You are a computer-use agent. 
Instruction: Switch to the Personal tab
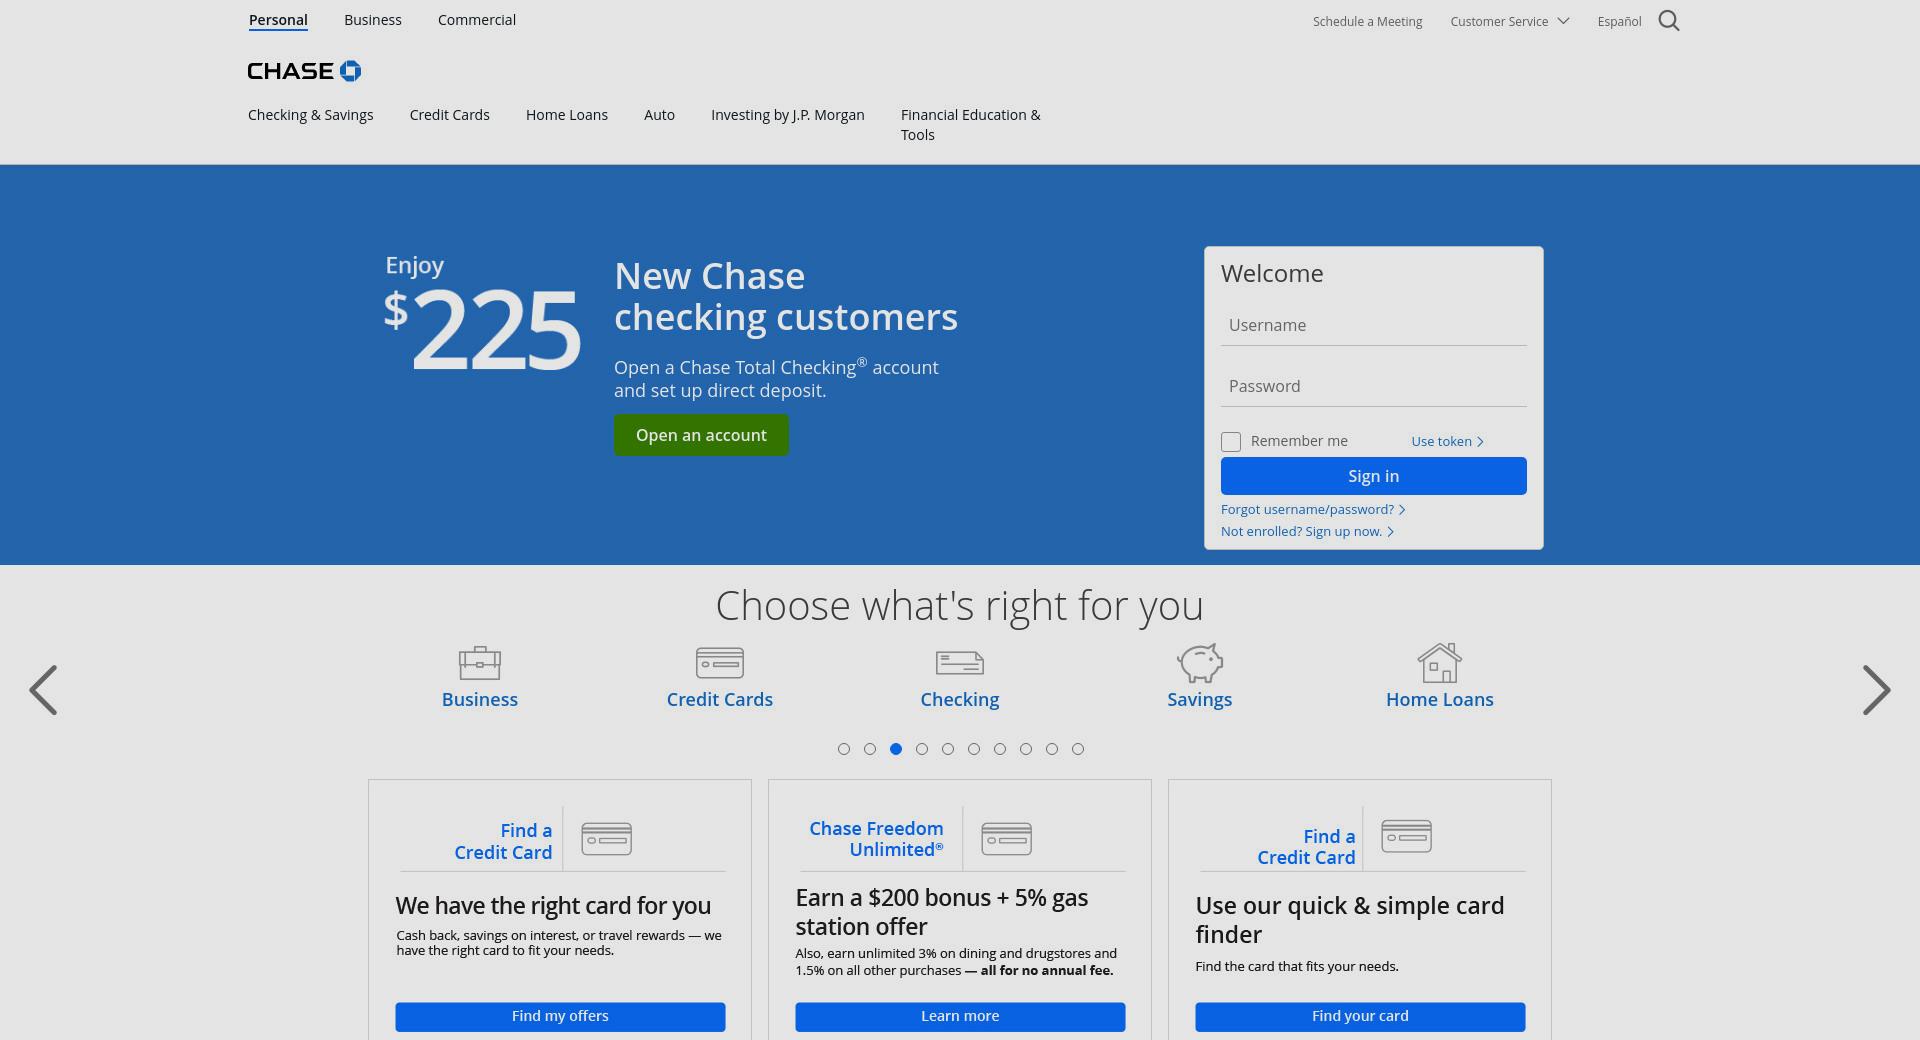278,20
